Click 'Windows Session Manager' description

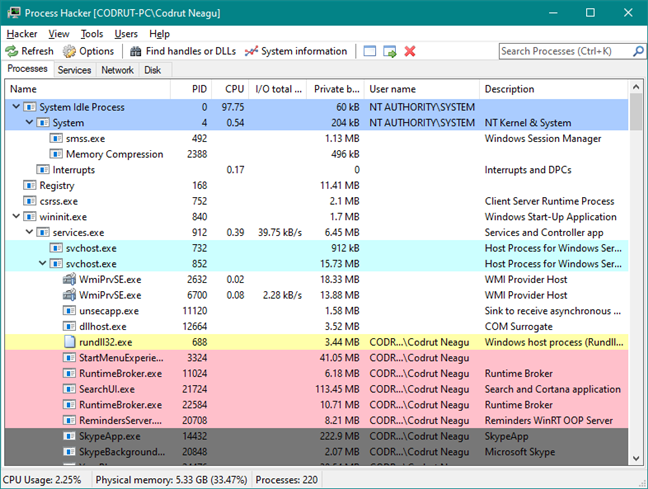click(x=543, y=138)
